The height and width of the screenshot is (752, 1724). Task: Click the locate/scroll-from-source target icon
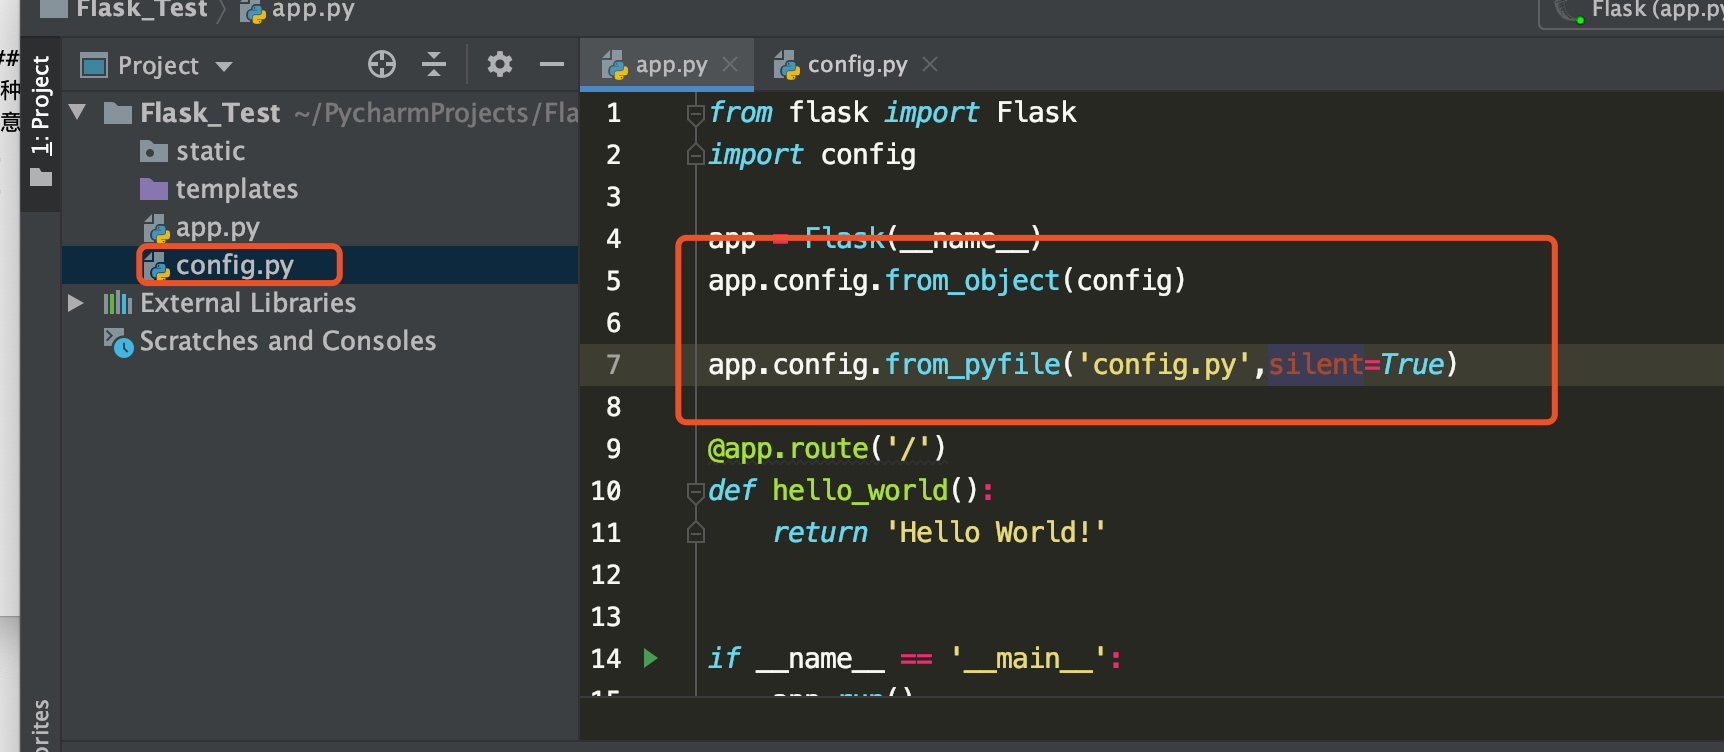point(381,65)
